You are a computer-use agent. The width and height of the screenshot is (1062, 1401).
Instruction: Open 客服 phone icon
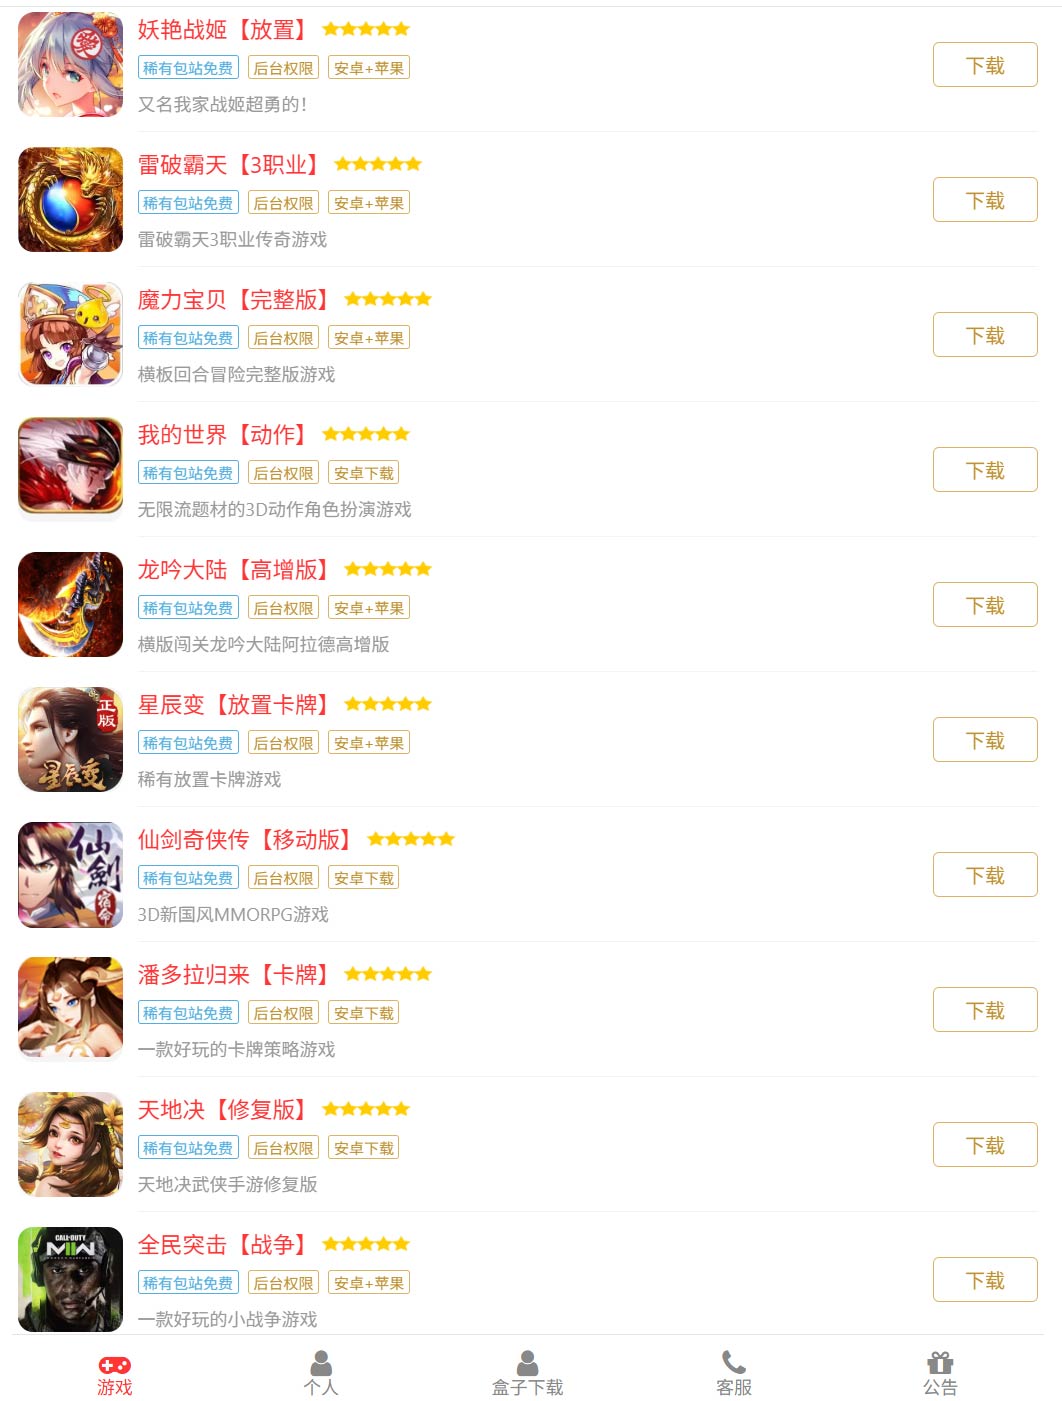(734, 1363)
